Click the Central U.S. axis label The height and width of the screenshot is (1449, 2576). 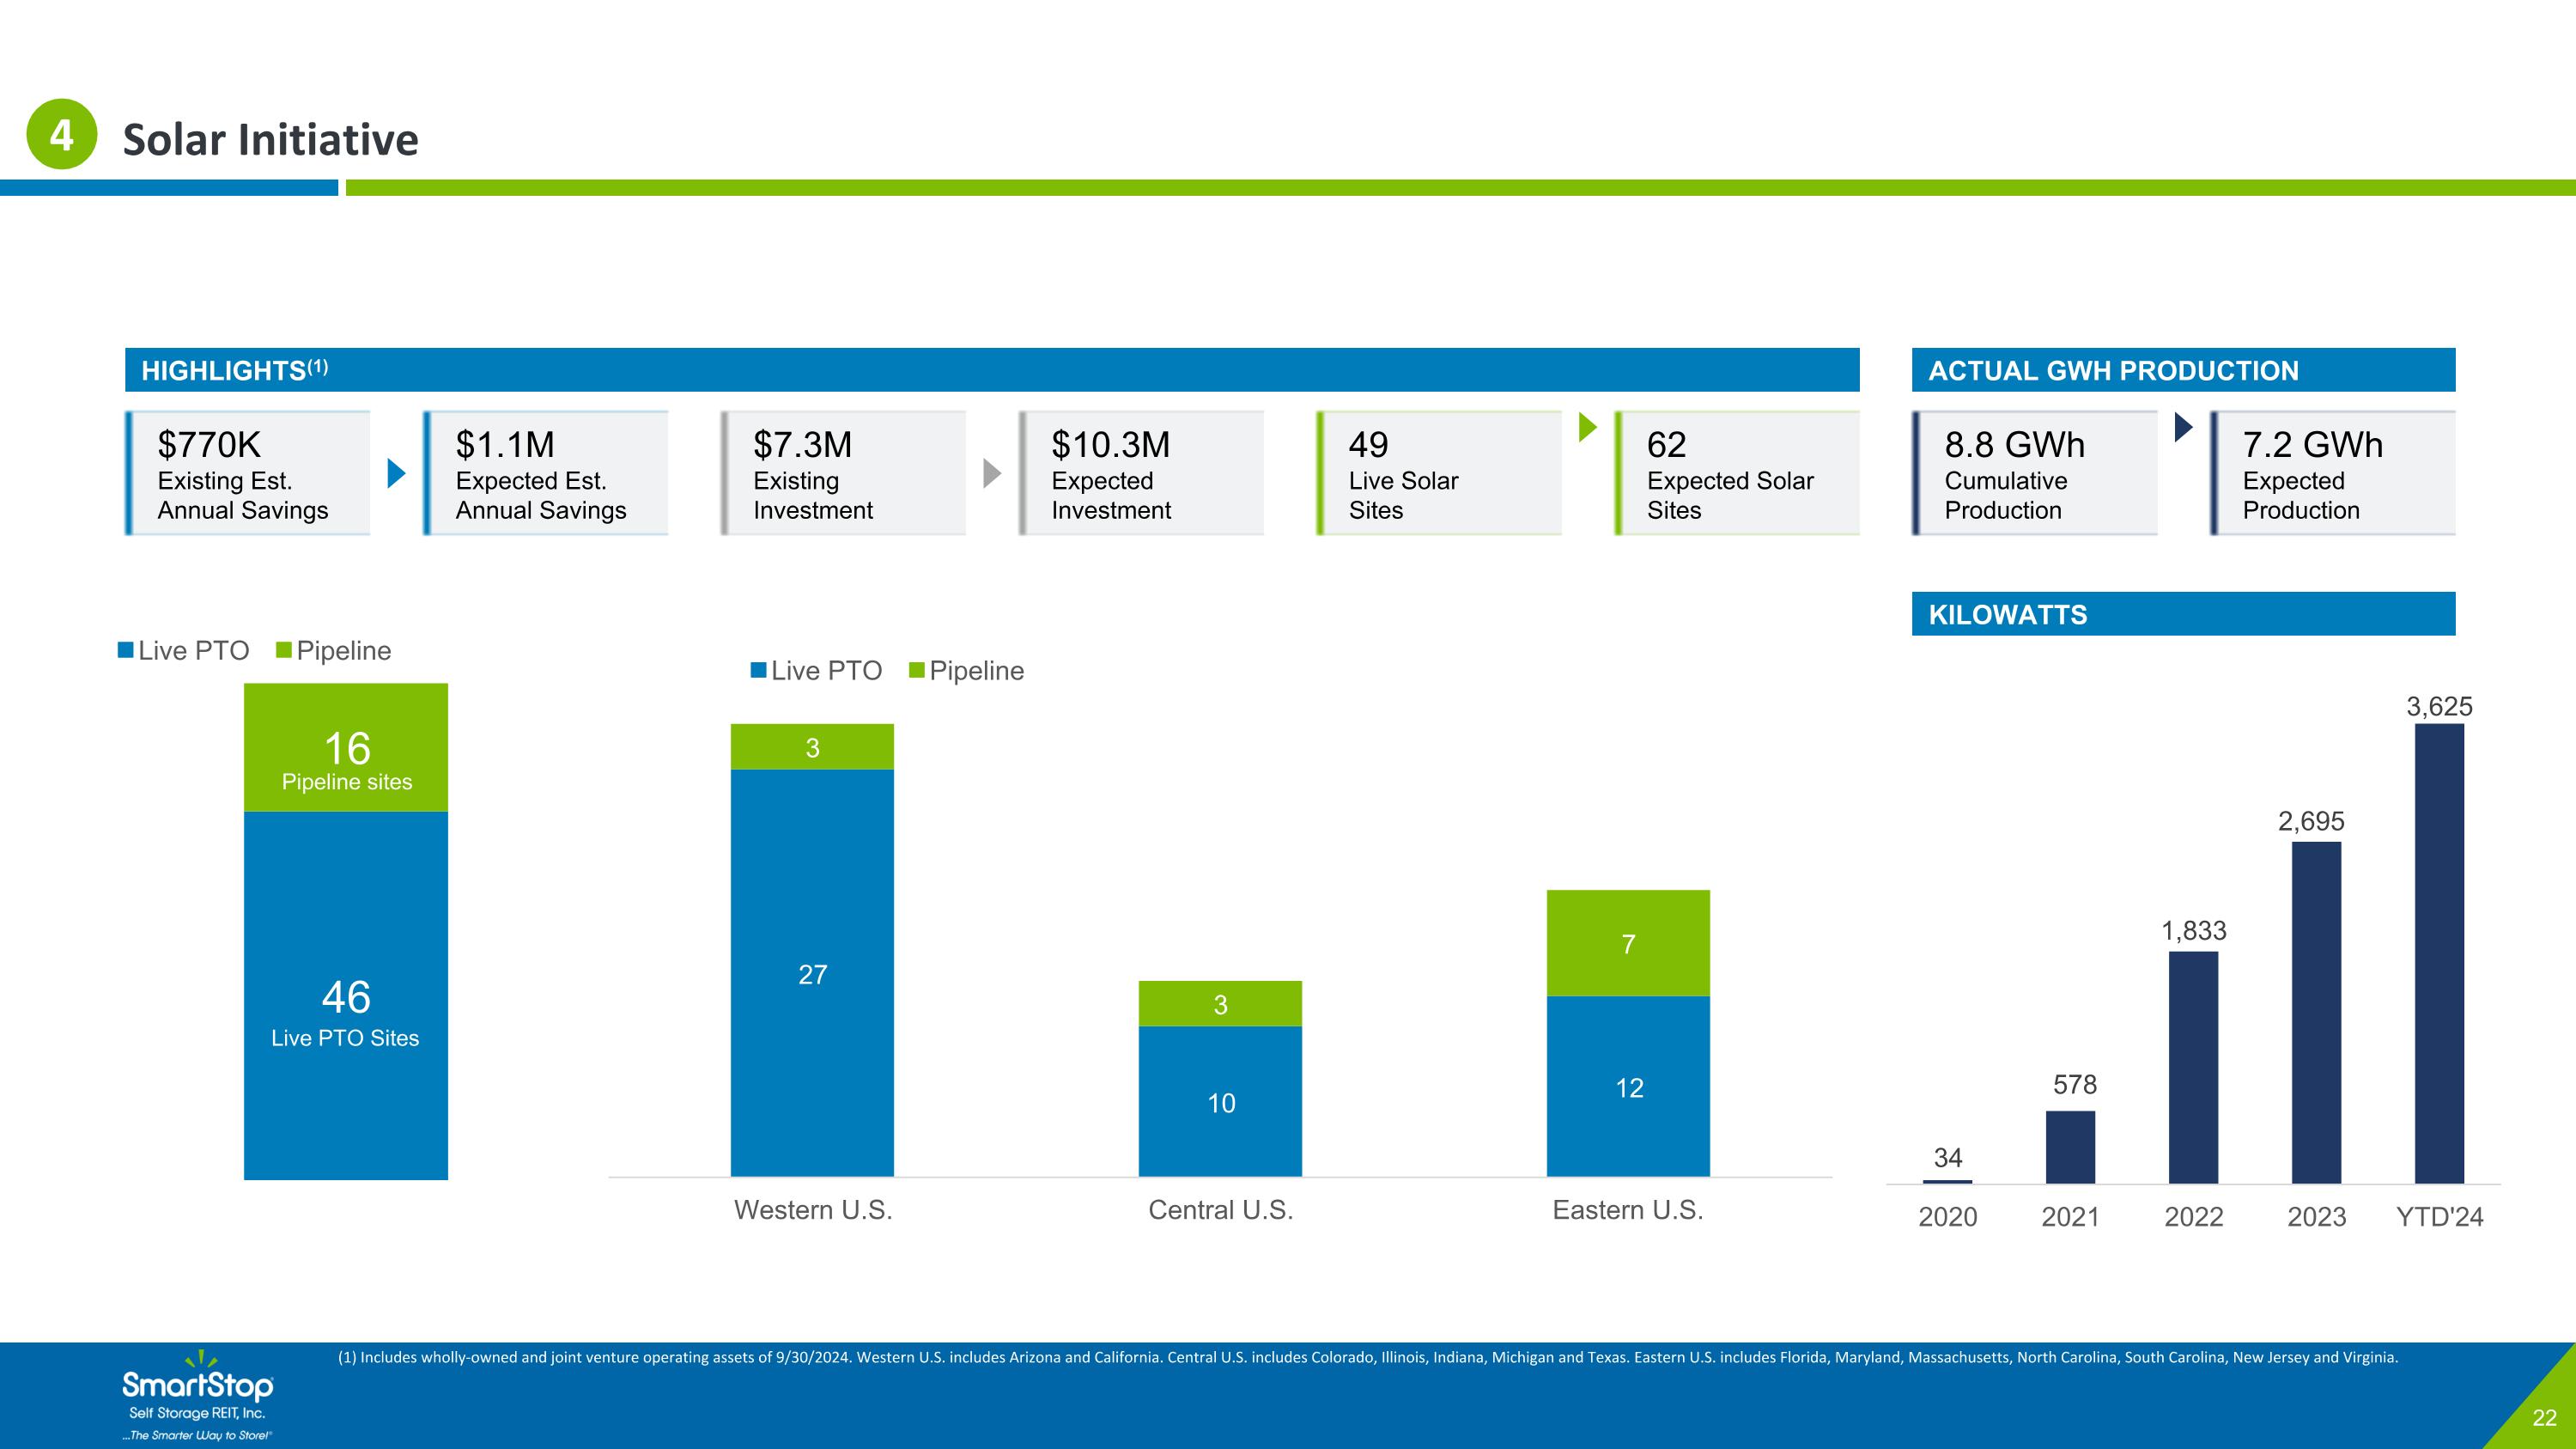tap(1220, 1210)
